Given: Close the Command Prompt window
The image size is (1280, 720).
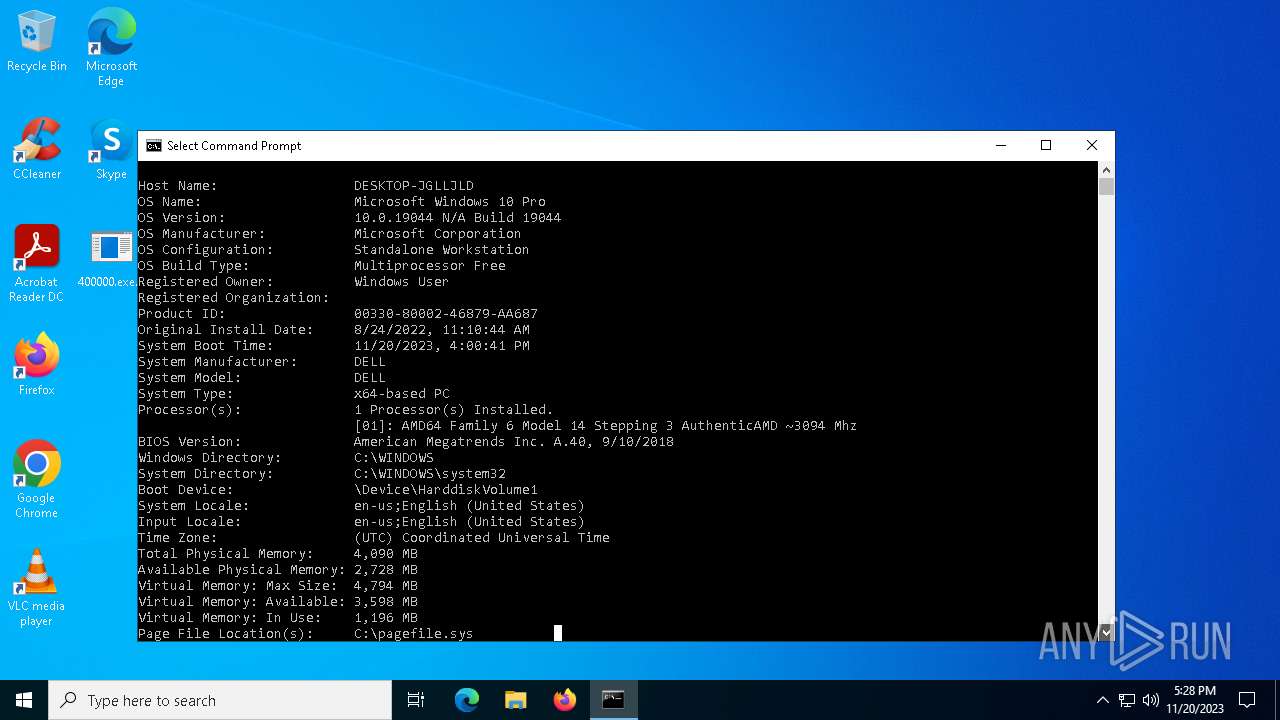Looking at the screenshot, I should tap(1092, 146).
